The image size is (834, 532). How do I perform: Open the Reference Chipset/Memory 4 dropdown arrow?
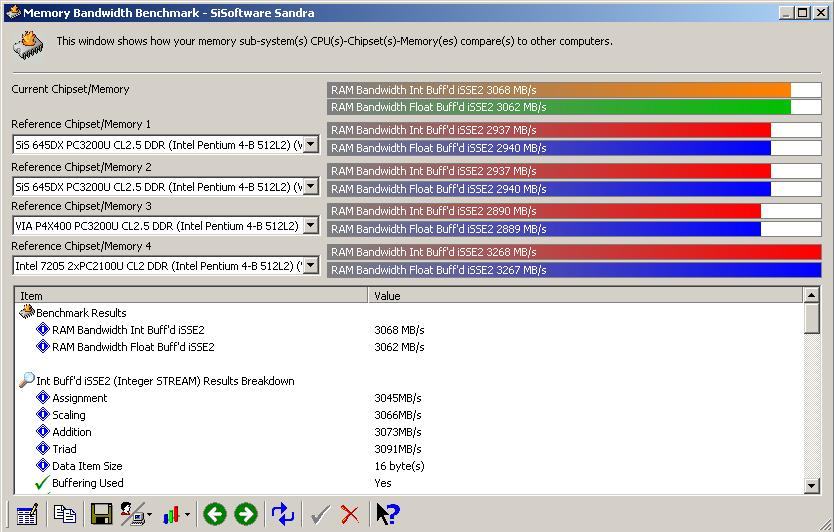coord(311,265)
